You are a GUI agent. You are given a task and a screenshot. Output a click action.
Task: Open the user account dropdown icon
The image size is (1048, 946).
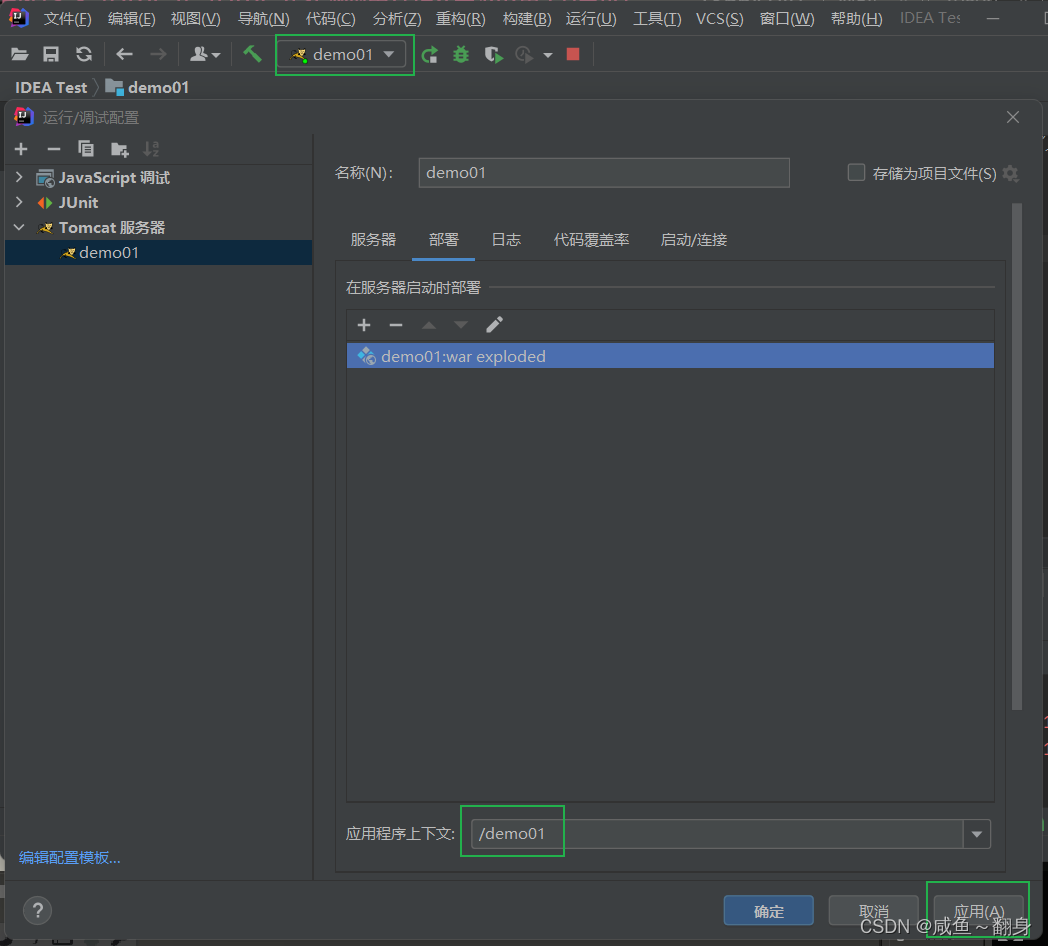(x=205, y=54)
